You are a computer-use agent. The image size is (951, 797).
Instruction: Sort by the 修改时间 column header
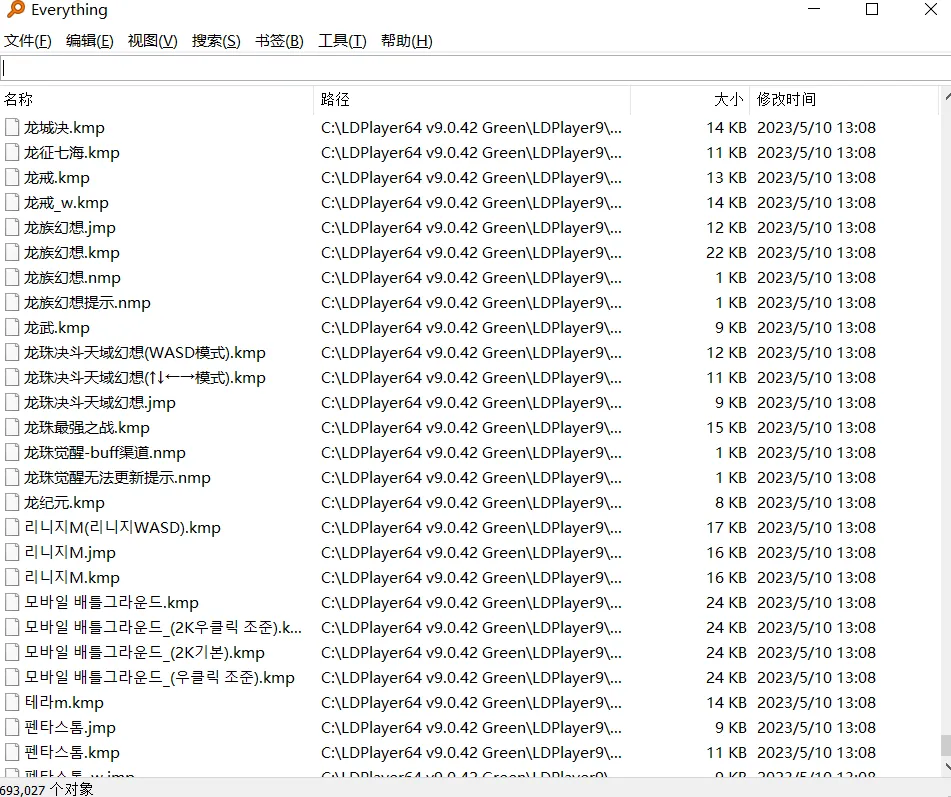pos(845,99)
